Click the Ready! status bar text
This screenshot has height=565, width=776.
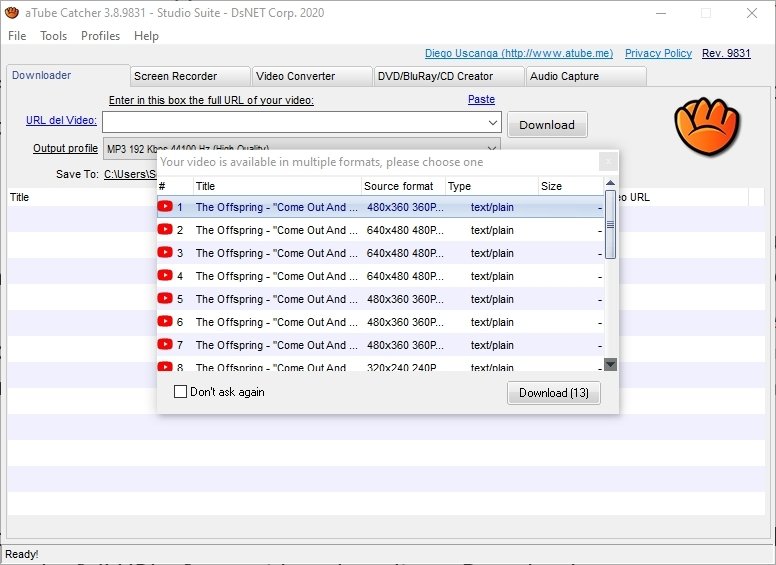point(22,554)
